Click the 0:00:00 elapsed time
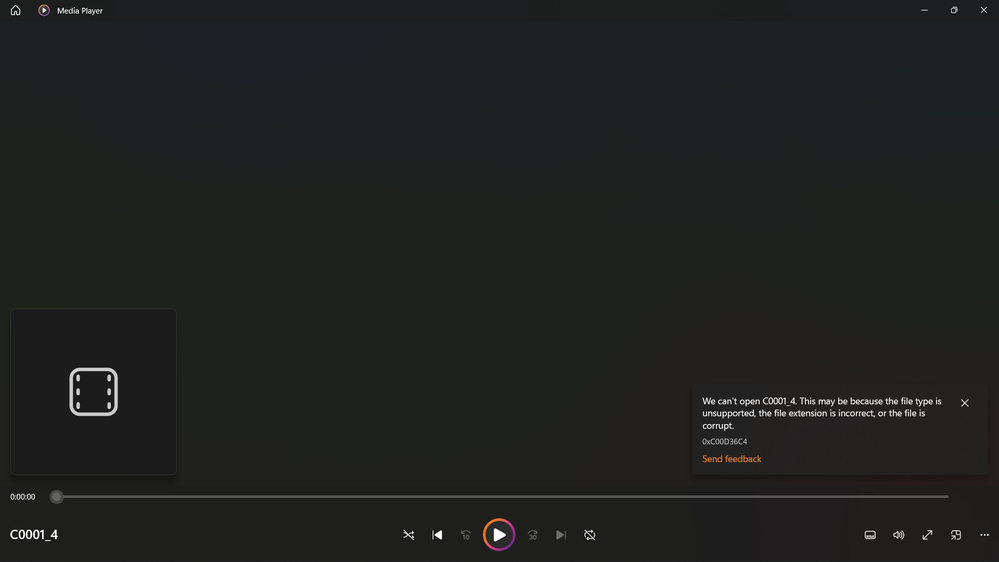 click(22, 496)
